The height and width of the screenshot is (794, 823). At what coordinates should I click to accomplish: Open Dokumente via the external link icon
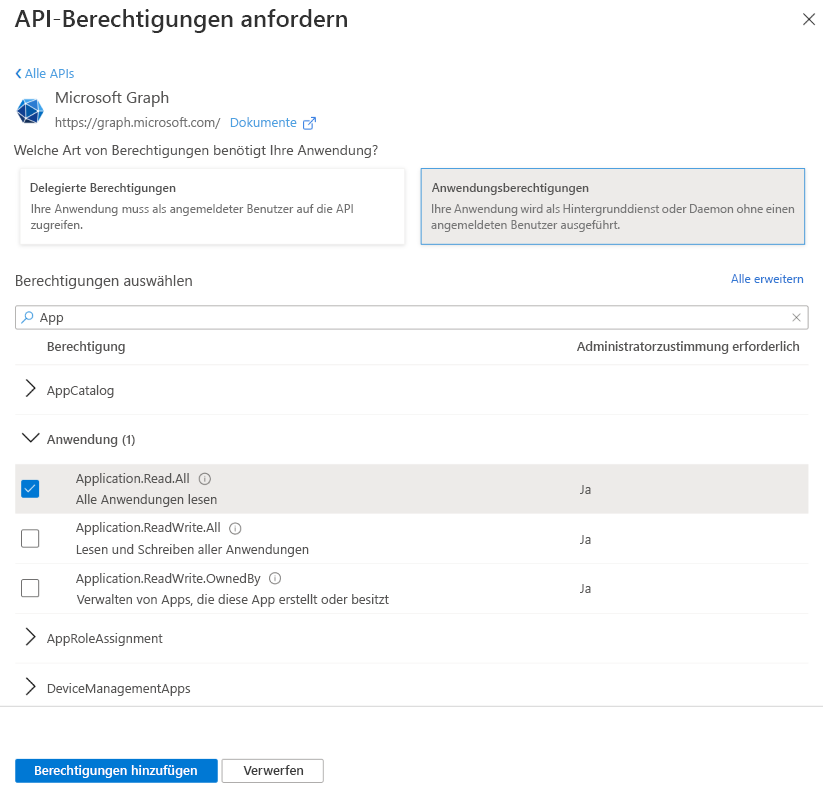309,122
